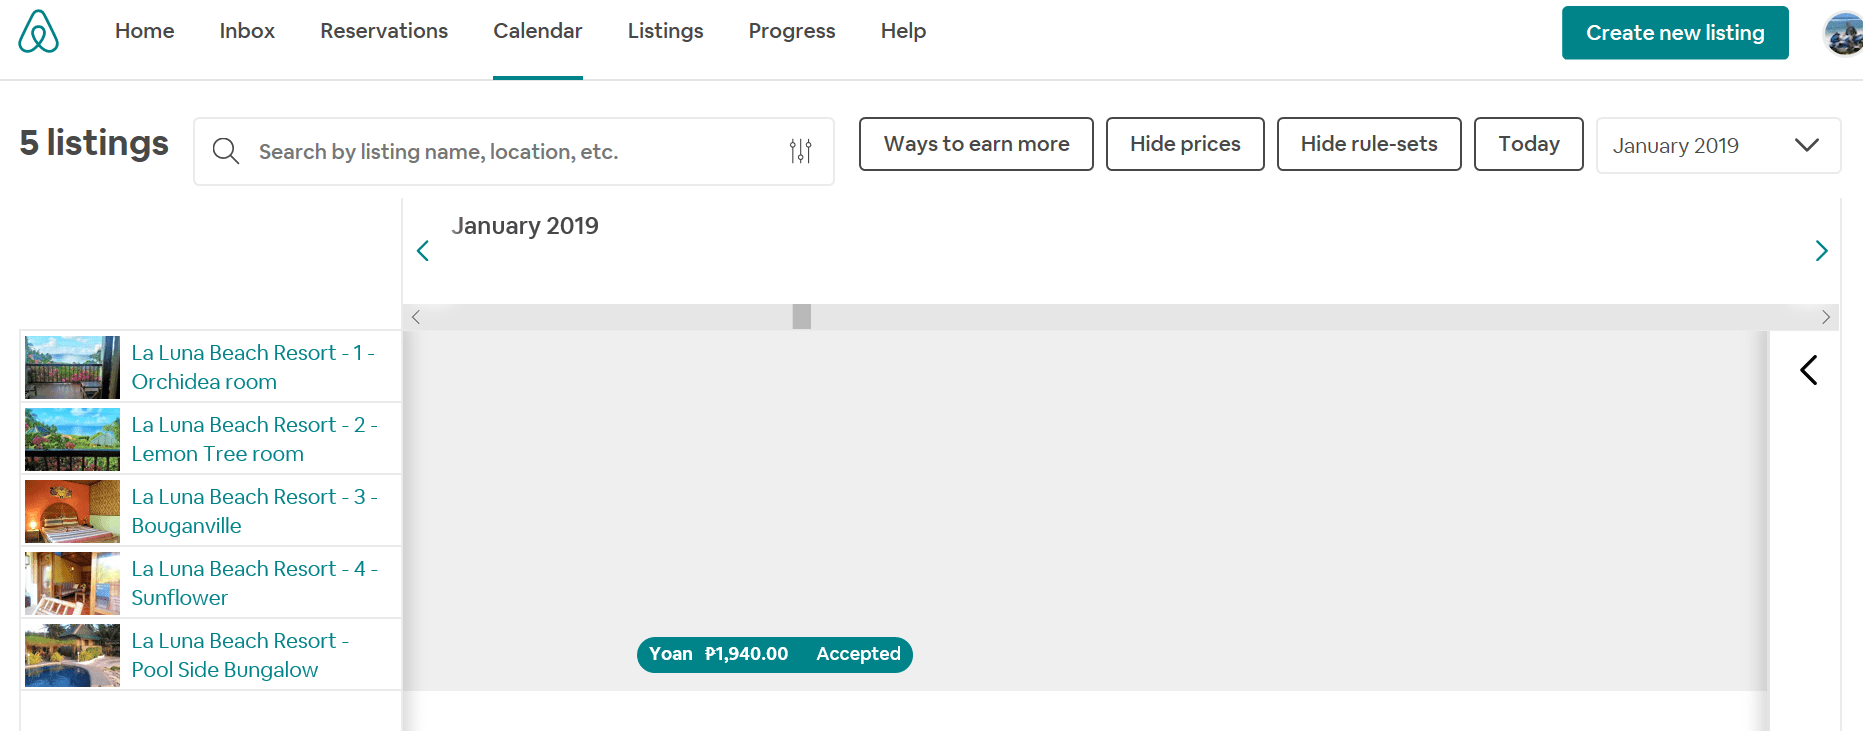Jump to Today on the calendar
Viewport: 1863px width, 731px height.
pyautogui.click(x=1528, y=144)
